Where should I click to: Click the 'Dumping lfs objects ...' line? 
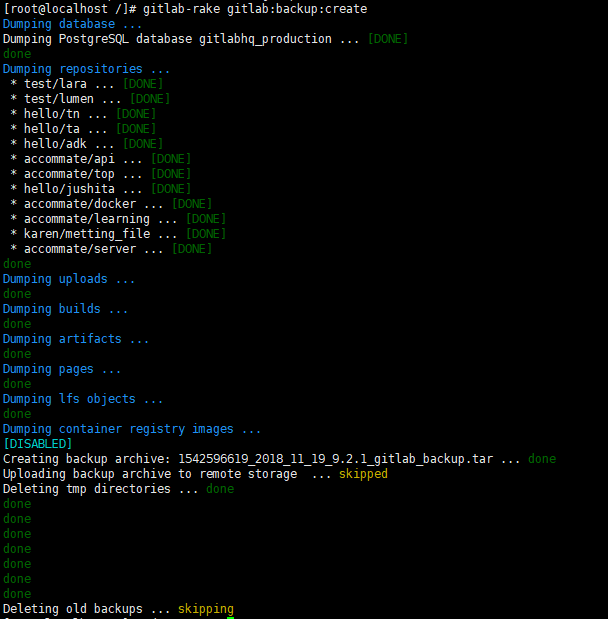83,399
